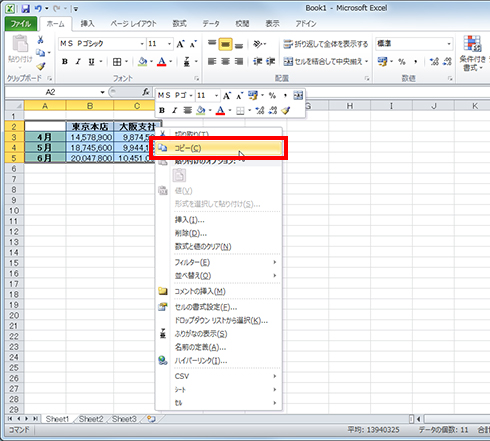Click the red font color A in mini toolbar

tap(220, 110)
